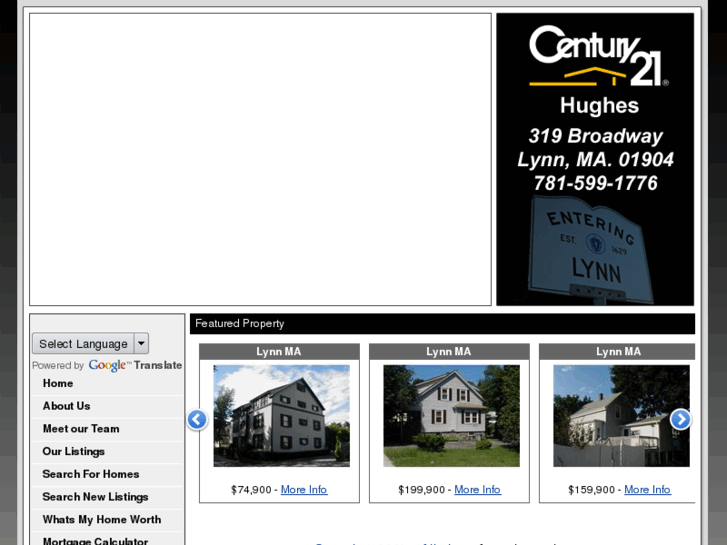This screenshot has width=727, height=545.
Task: Click the 319 Broadway address text
Action: pyautogui.click(x=596, y=136)
